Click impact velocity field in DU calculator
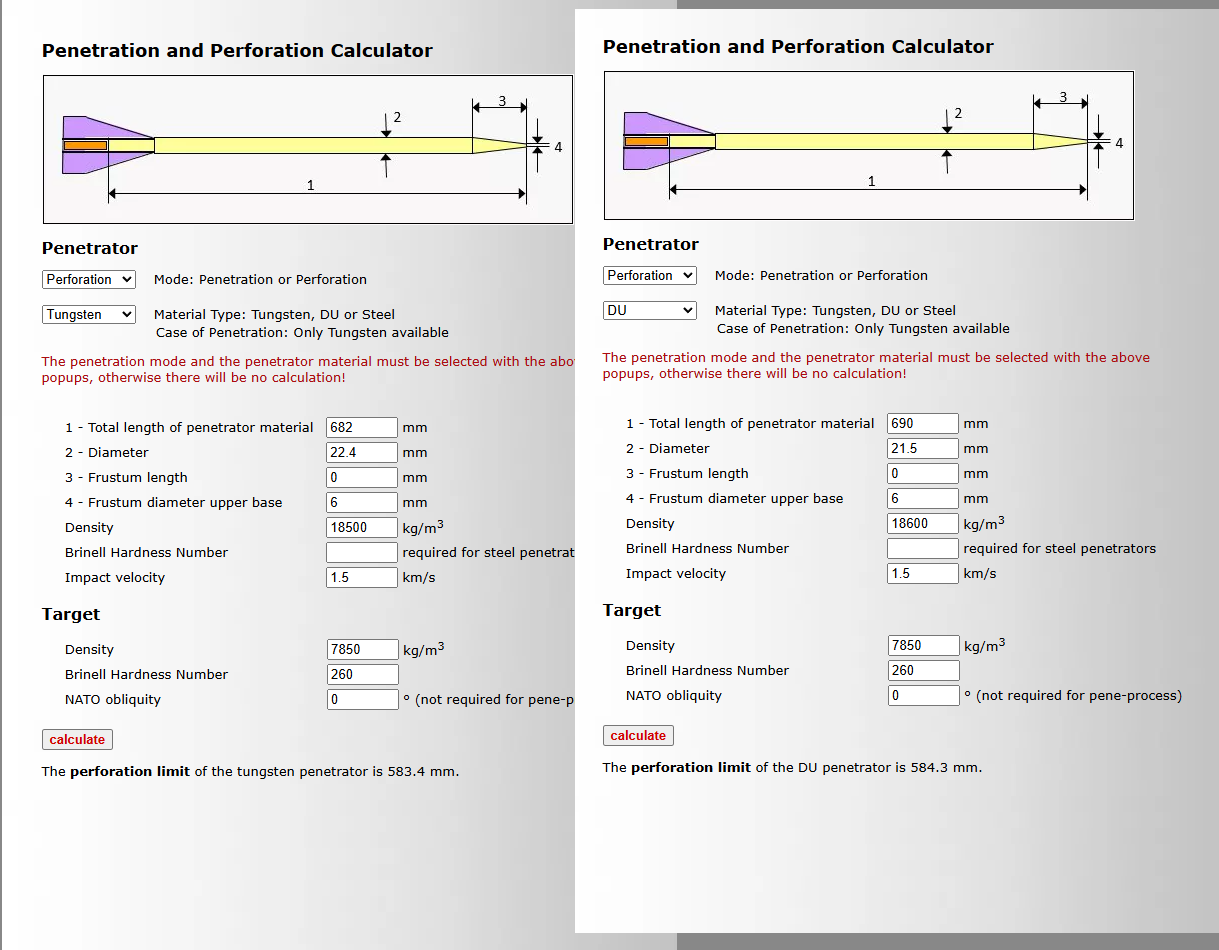The image size is (1219, 950). 923,573
